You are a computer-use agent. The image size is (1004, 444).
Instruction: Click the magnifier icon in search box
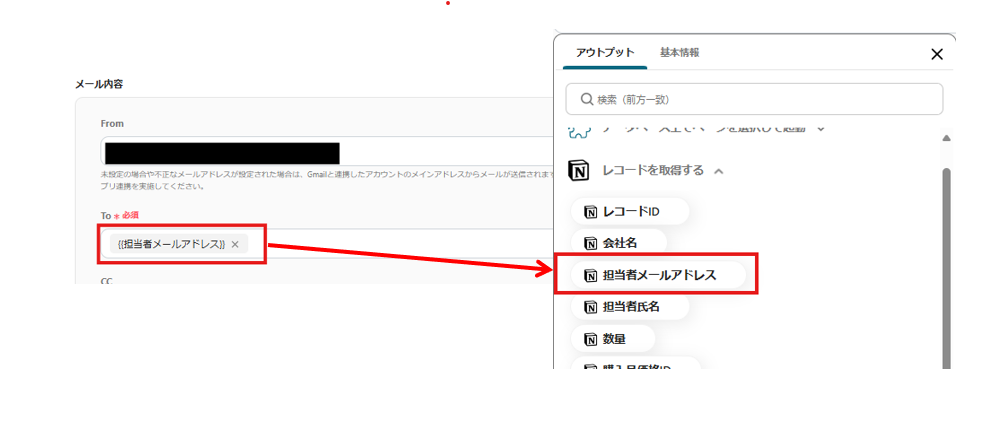[586, 99]
